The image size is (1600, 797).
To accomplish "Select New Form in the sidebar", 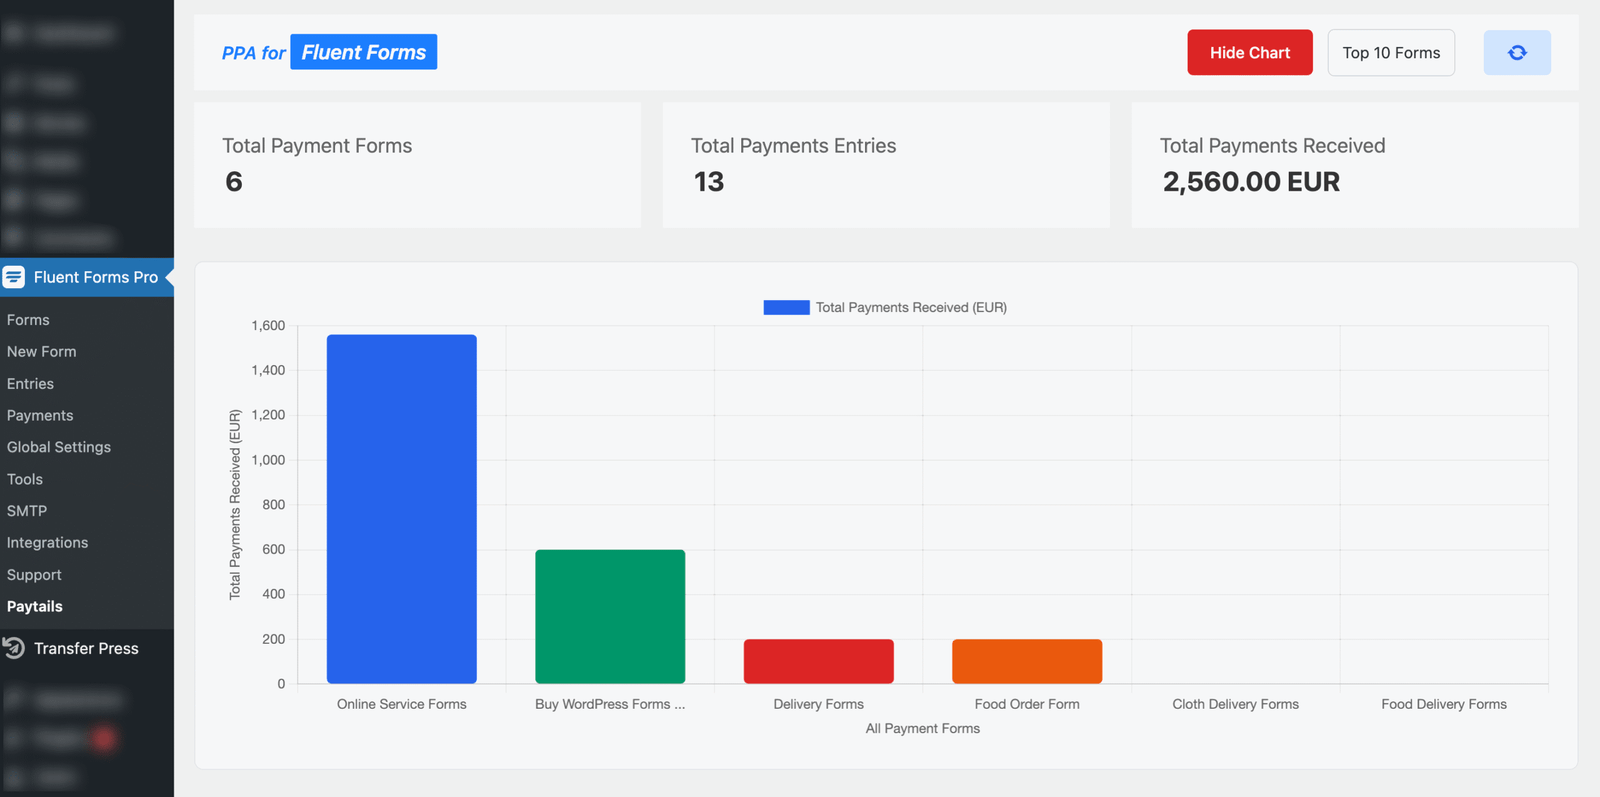I will tap(41, 352).
